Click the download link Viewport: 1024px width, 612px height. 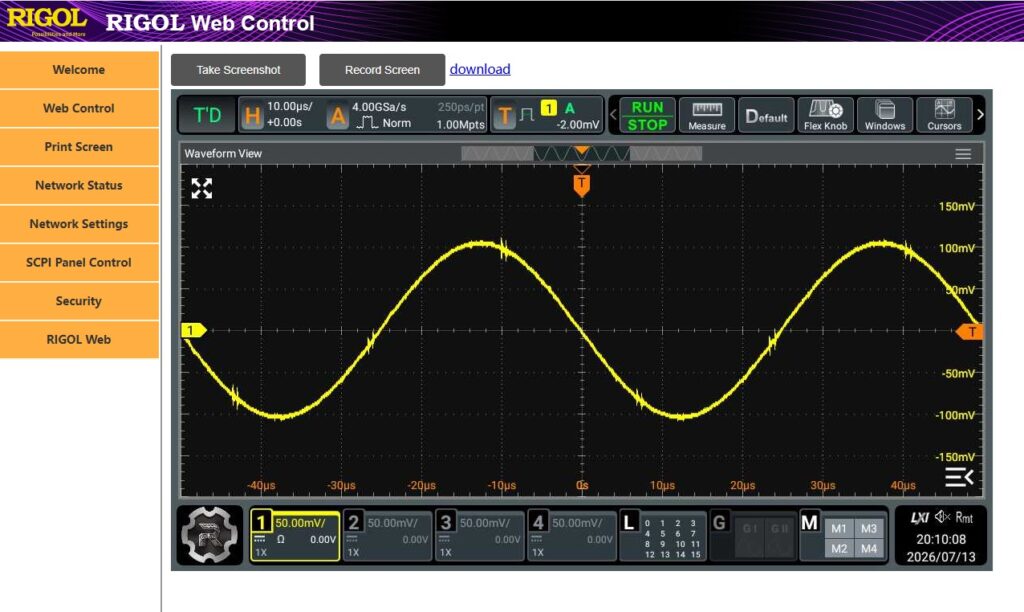coord(480,69)
